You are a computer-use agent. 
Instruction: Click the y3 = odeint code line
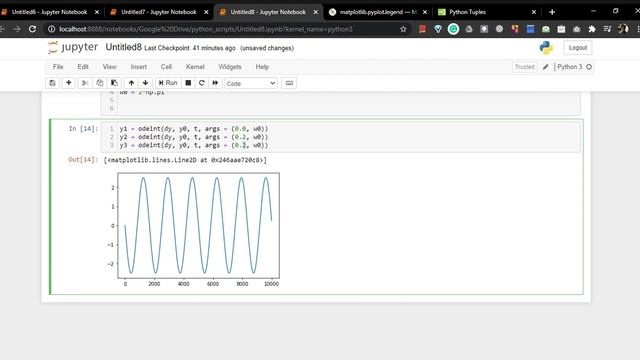pos(194,145)
